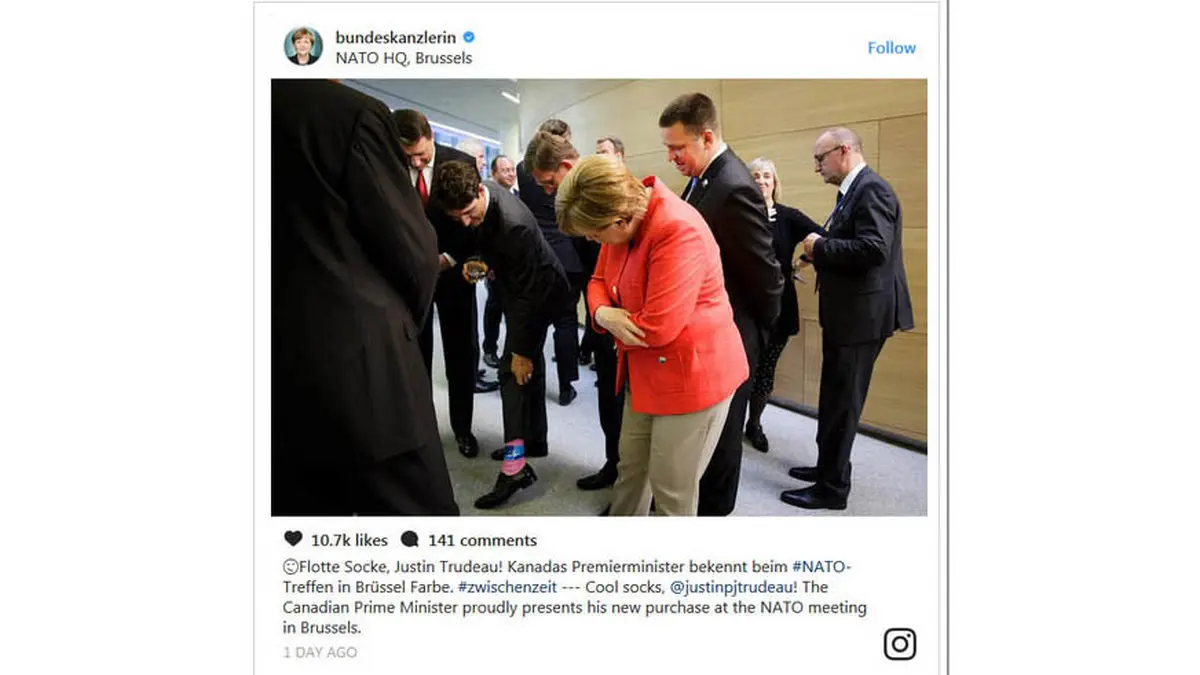Click the post photo of leaders

click(599, 297)
